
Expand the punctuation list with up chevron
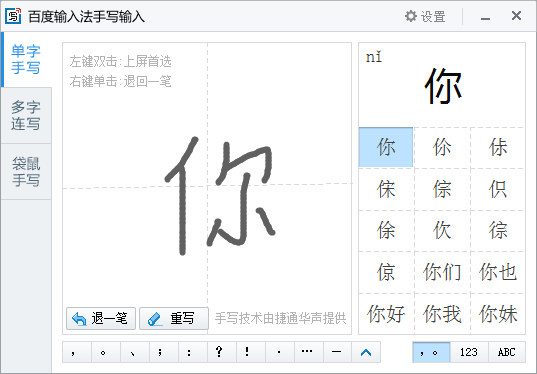click(x=366, y=352)
